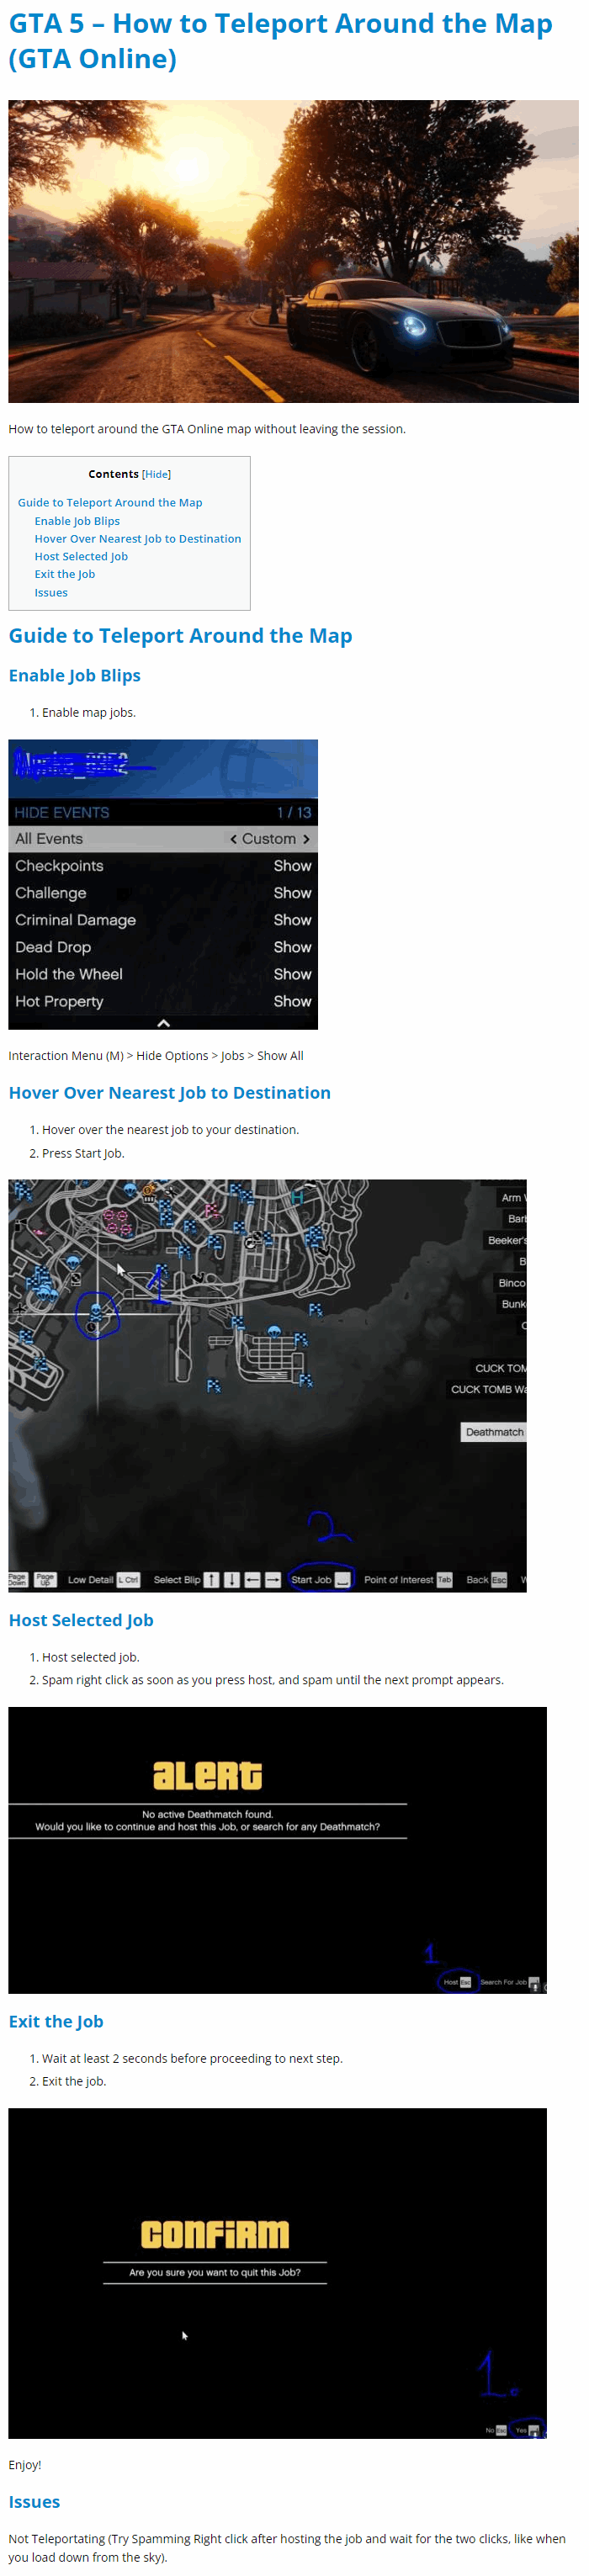Open Enable Job Blips contents entry
Viewport: 589px width, 2576px height.
77,521
